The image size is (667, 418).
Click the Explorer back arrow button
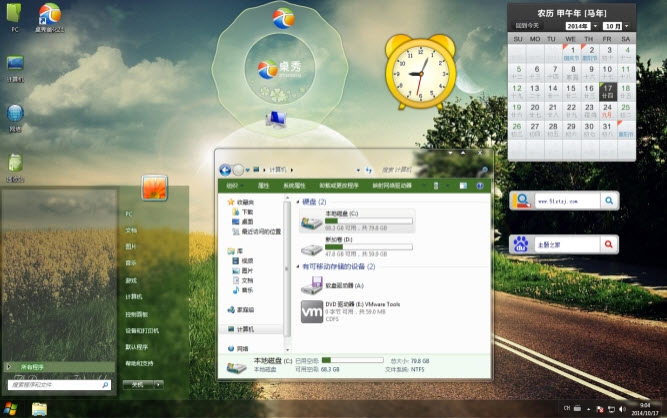pyautogui.click(x=225, y=169)
